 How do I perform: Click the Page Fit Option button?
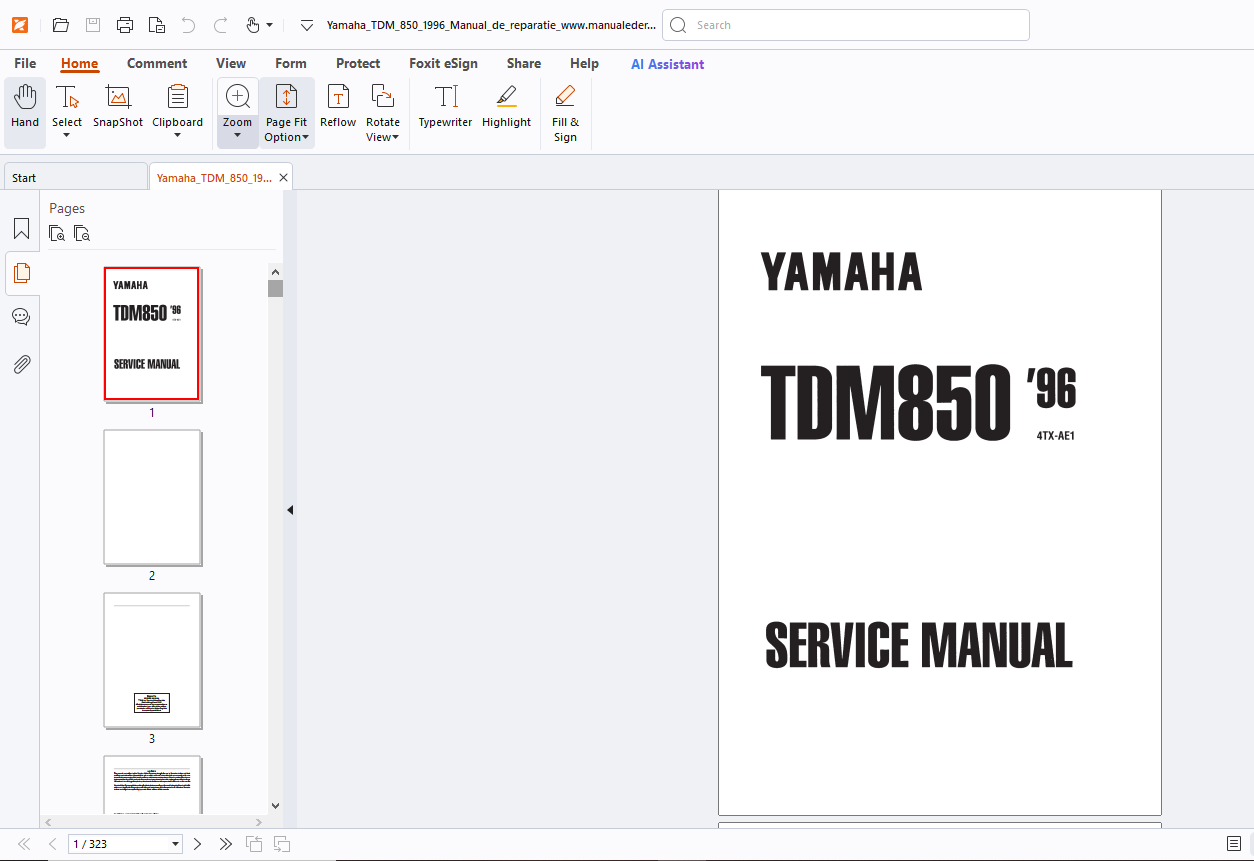[286, 113]
